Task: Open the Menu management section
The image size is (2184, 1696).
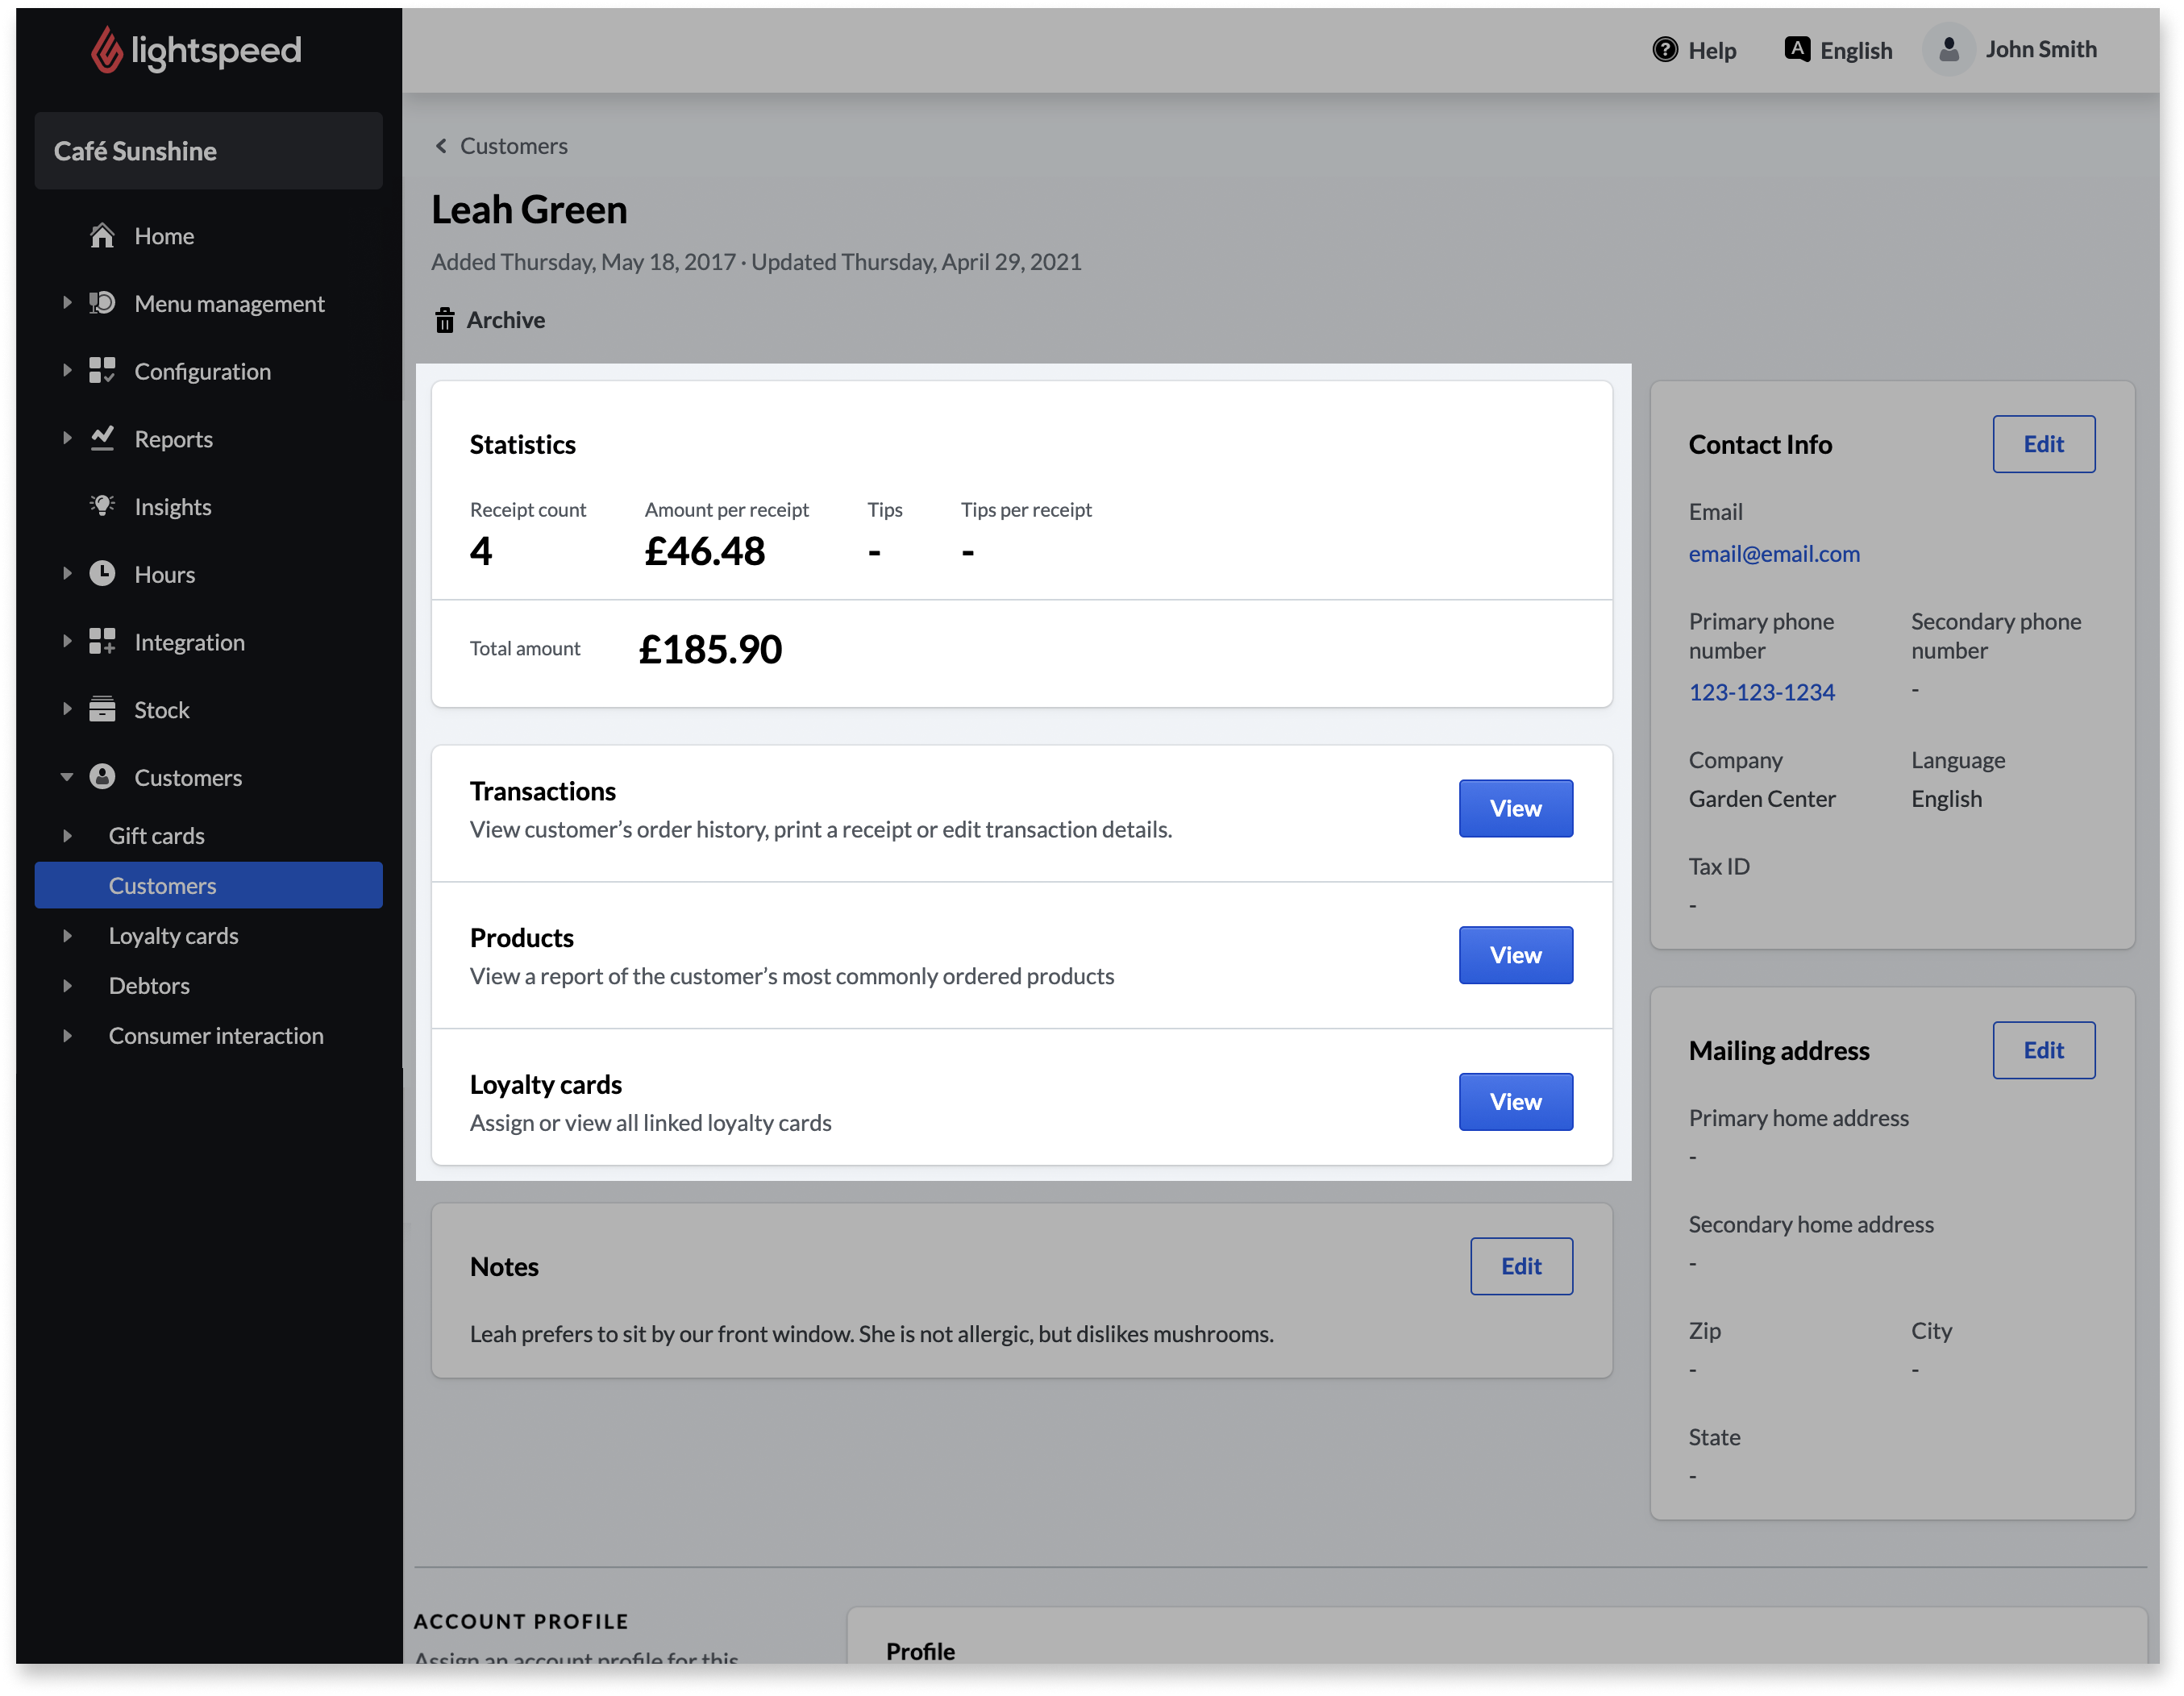Action: coord(231,303)
